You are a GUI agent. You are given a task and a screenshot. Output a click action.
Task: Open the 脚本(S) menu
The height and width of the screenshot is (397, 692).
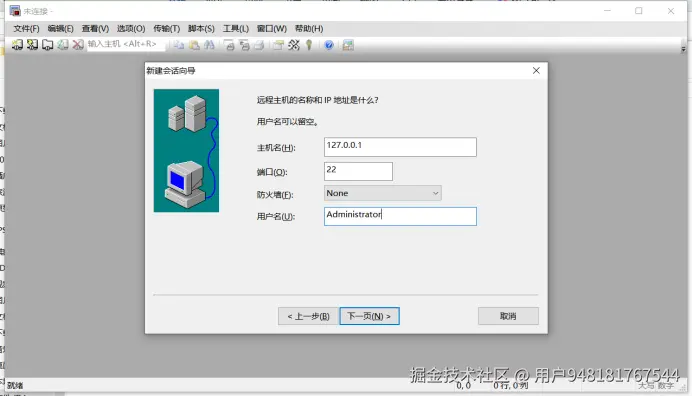click(x=201, y=29)
